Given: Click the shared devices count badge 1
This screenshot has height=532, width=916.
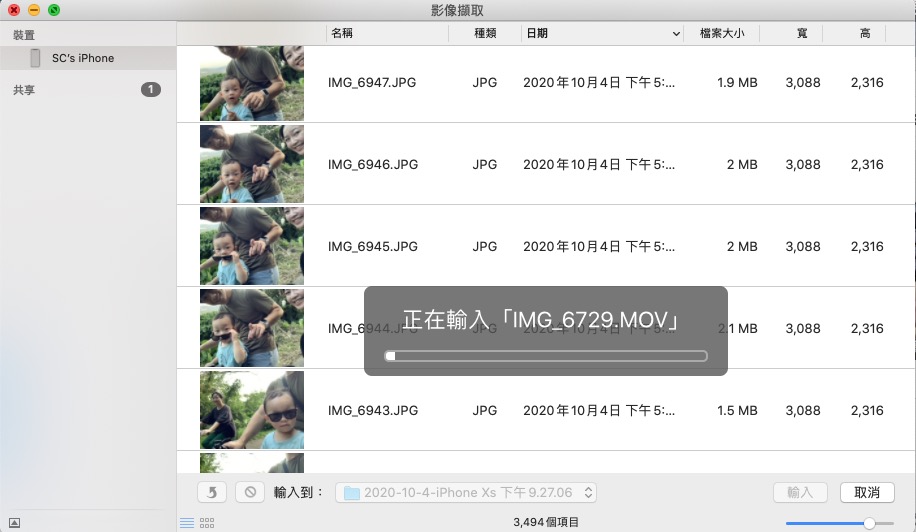Looking at the screenshot, I should [151, 89].
